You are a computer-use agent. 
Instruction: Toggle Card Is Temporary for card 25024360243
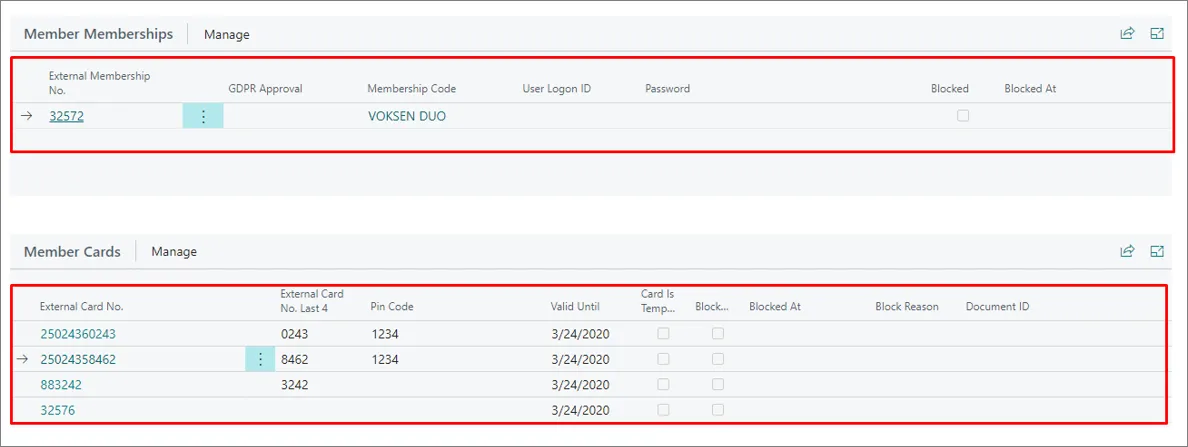coord(663,333)
